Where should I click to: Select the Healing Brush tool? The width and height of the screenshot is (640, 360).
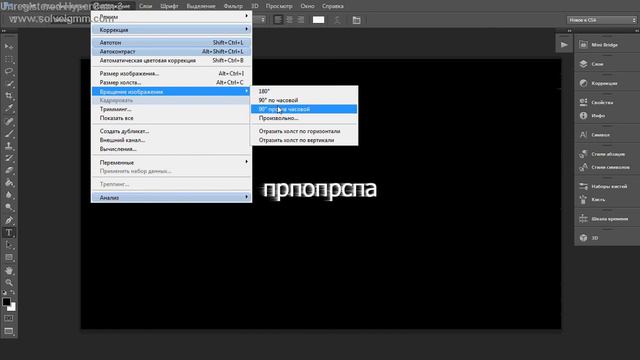9,121
